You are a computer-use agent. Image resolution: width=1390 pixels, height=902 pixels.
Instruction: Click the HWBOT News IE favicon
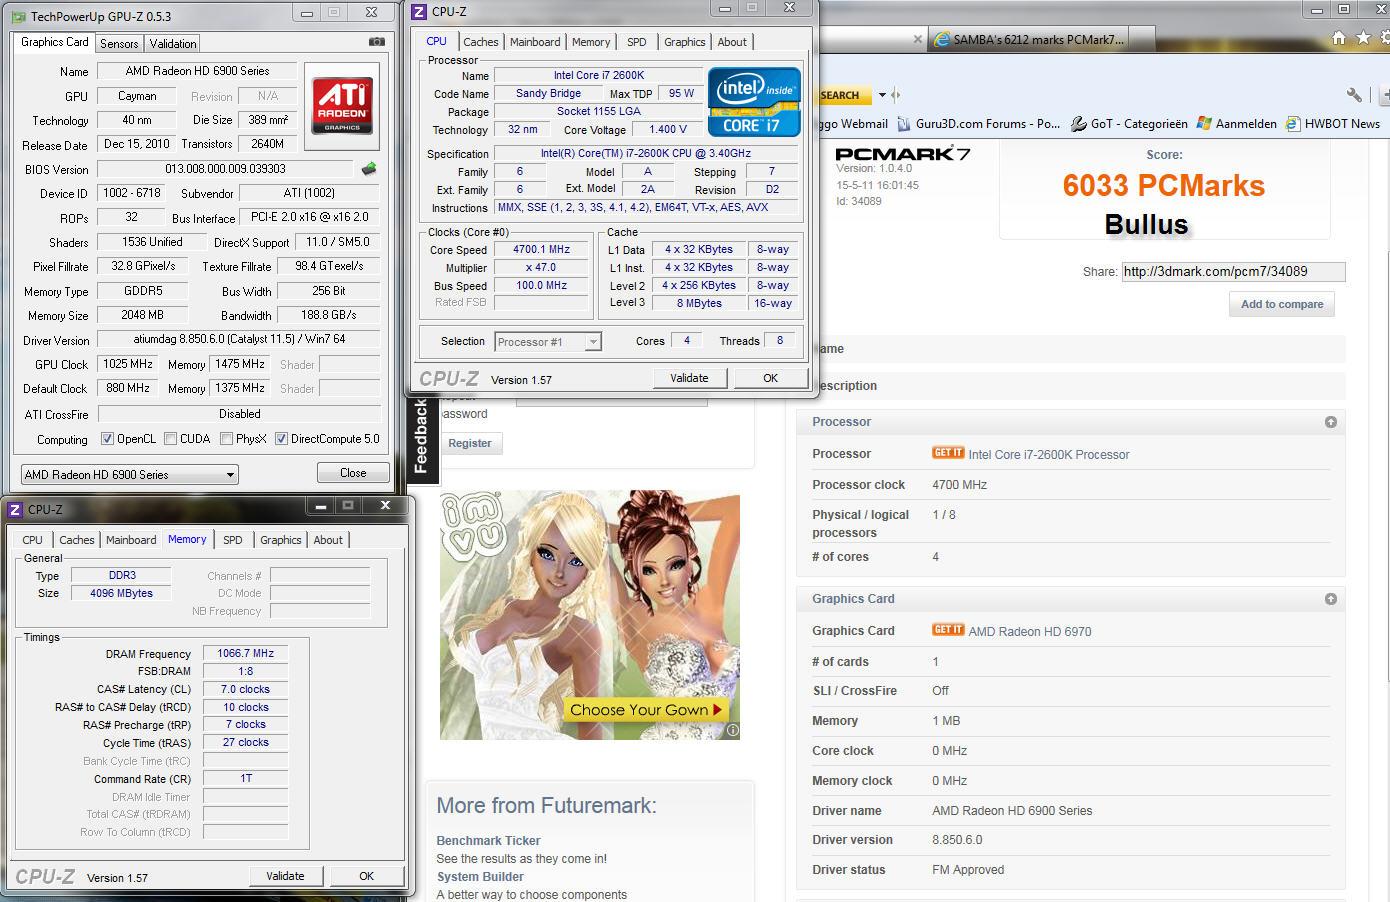[x=1293, y=124]
